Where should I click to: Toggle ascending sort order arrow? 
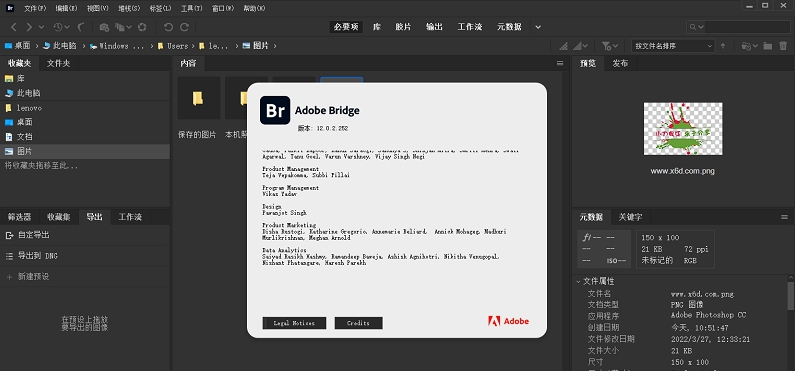(x=722, y=46)
